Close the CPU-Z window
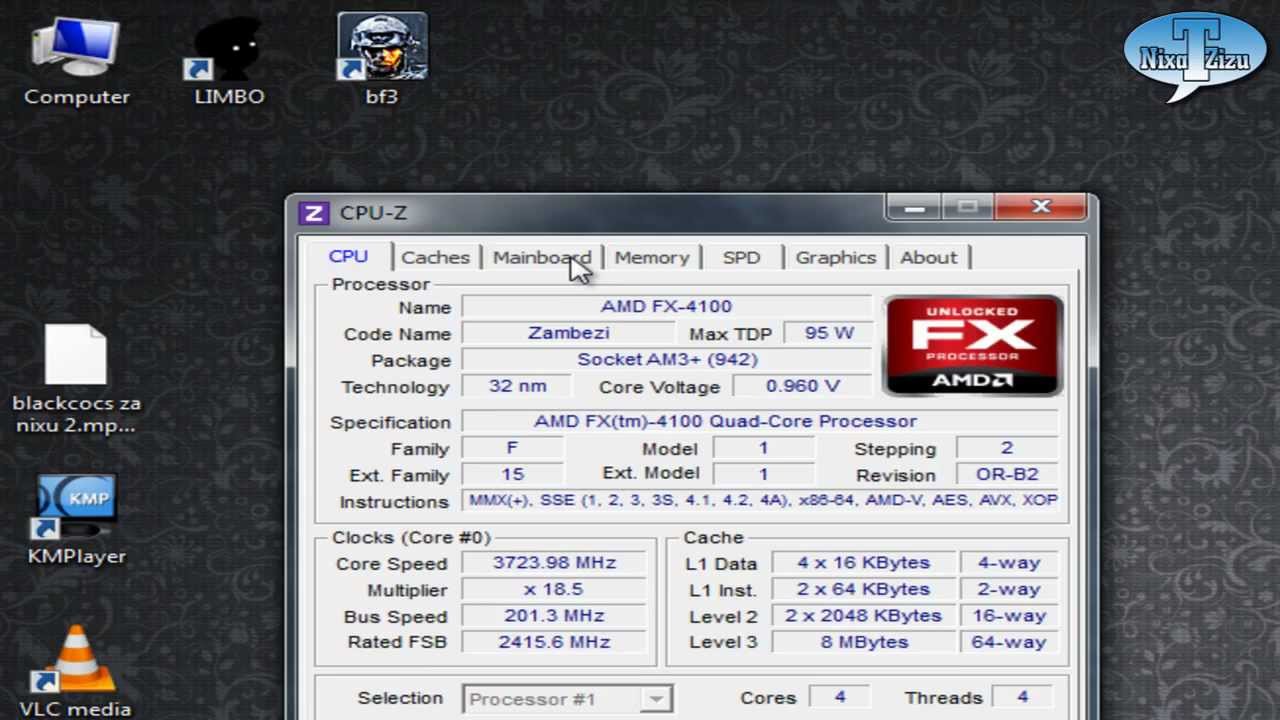Screen dimensions: 1280x720 [1041, 208]
